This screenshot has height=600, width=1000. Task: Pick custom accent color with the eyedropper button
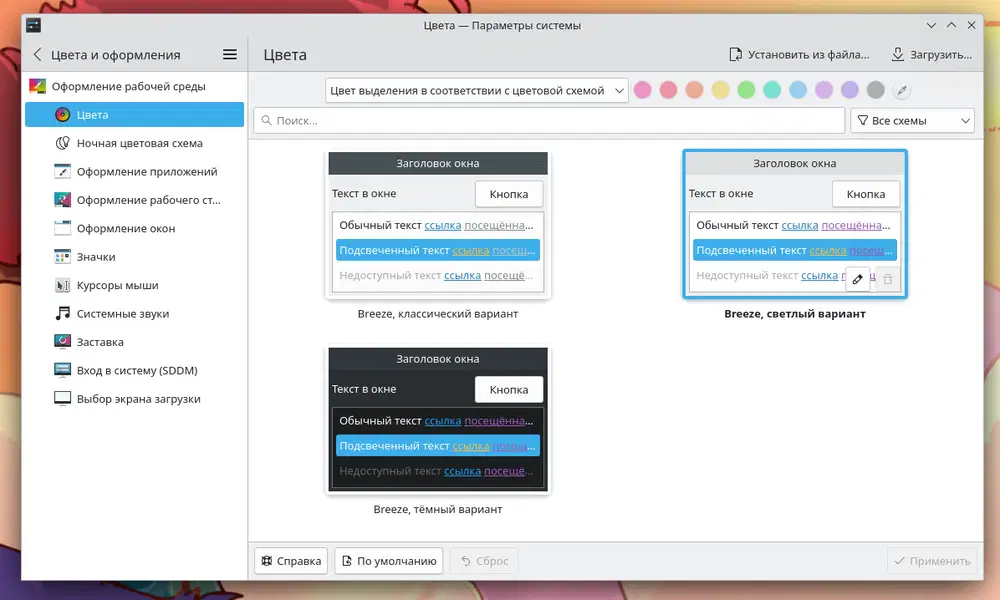pos(902,91)
